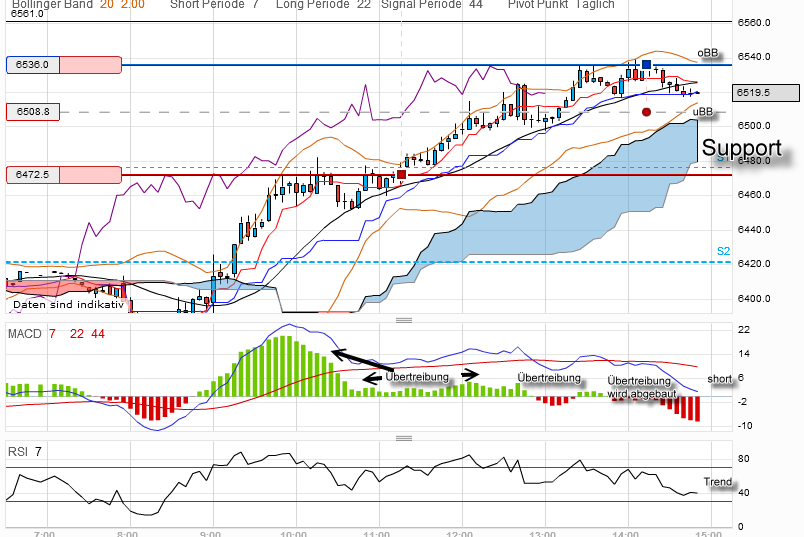Viewport: 804px width, 537px height.
Task: Open the Täglich pivot interval setting
Action: 595,4
